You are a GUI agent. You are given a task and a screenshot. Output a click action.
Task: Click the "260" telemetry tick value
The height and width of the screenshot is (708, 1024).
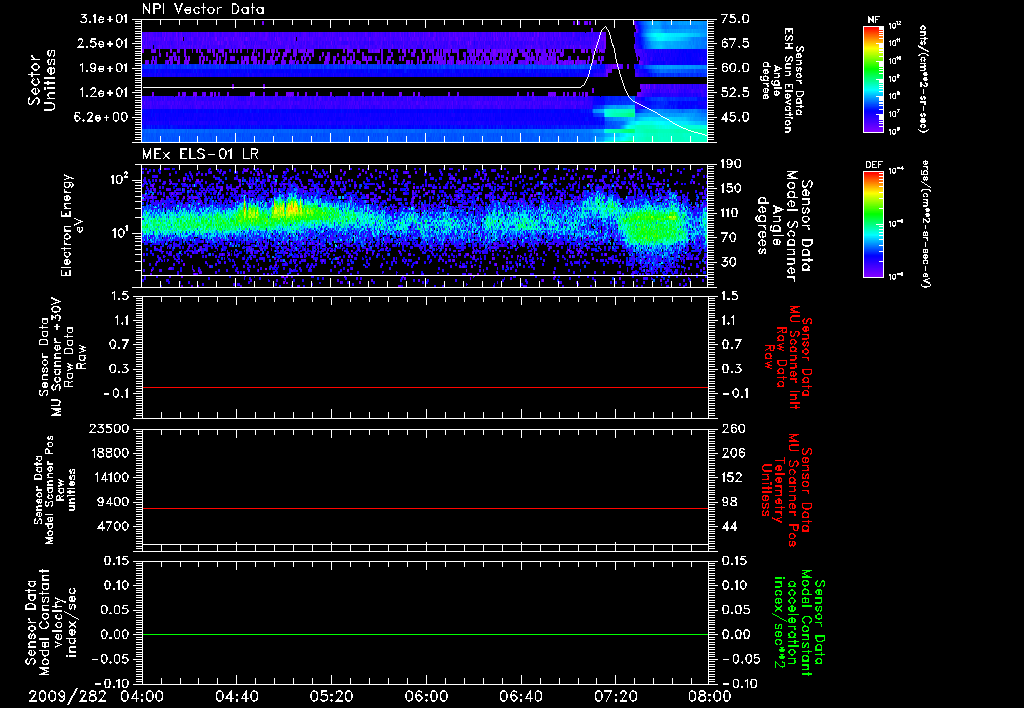[x=732, y=428]
